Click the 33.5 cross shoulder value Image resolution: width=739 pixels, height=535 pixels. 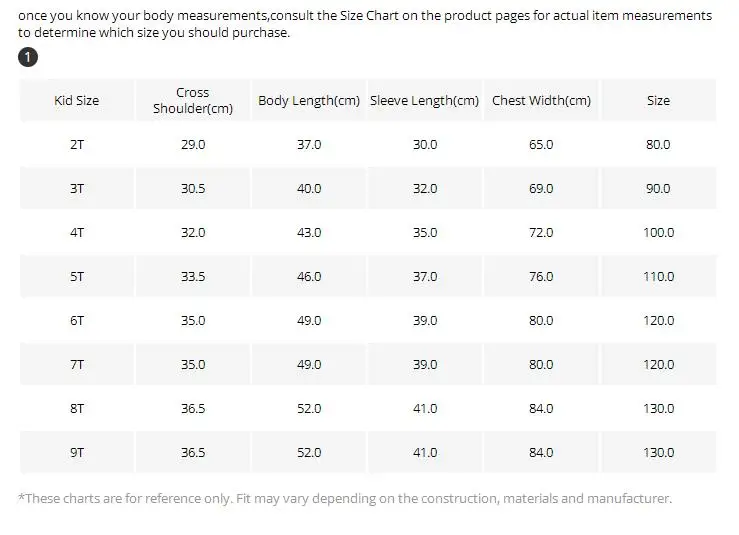click(193, 277)
